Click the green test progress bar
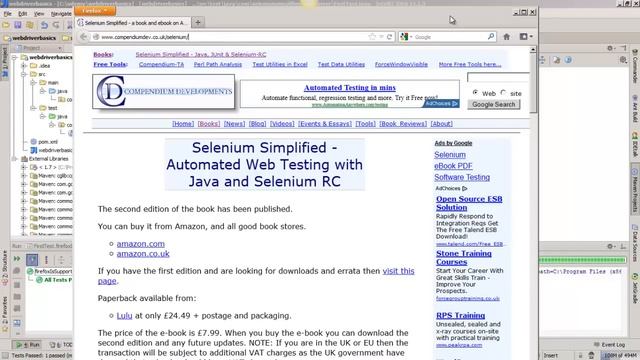The width and height of the screenshot is (640, 360). coord(582,260)
